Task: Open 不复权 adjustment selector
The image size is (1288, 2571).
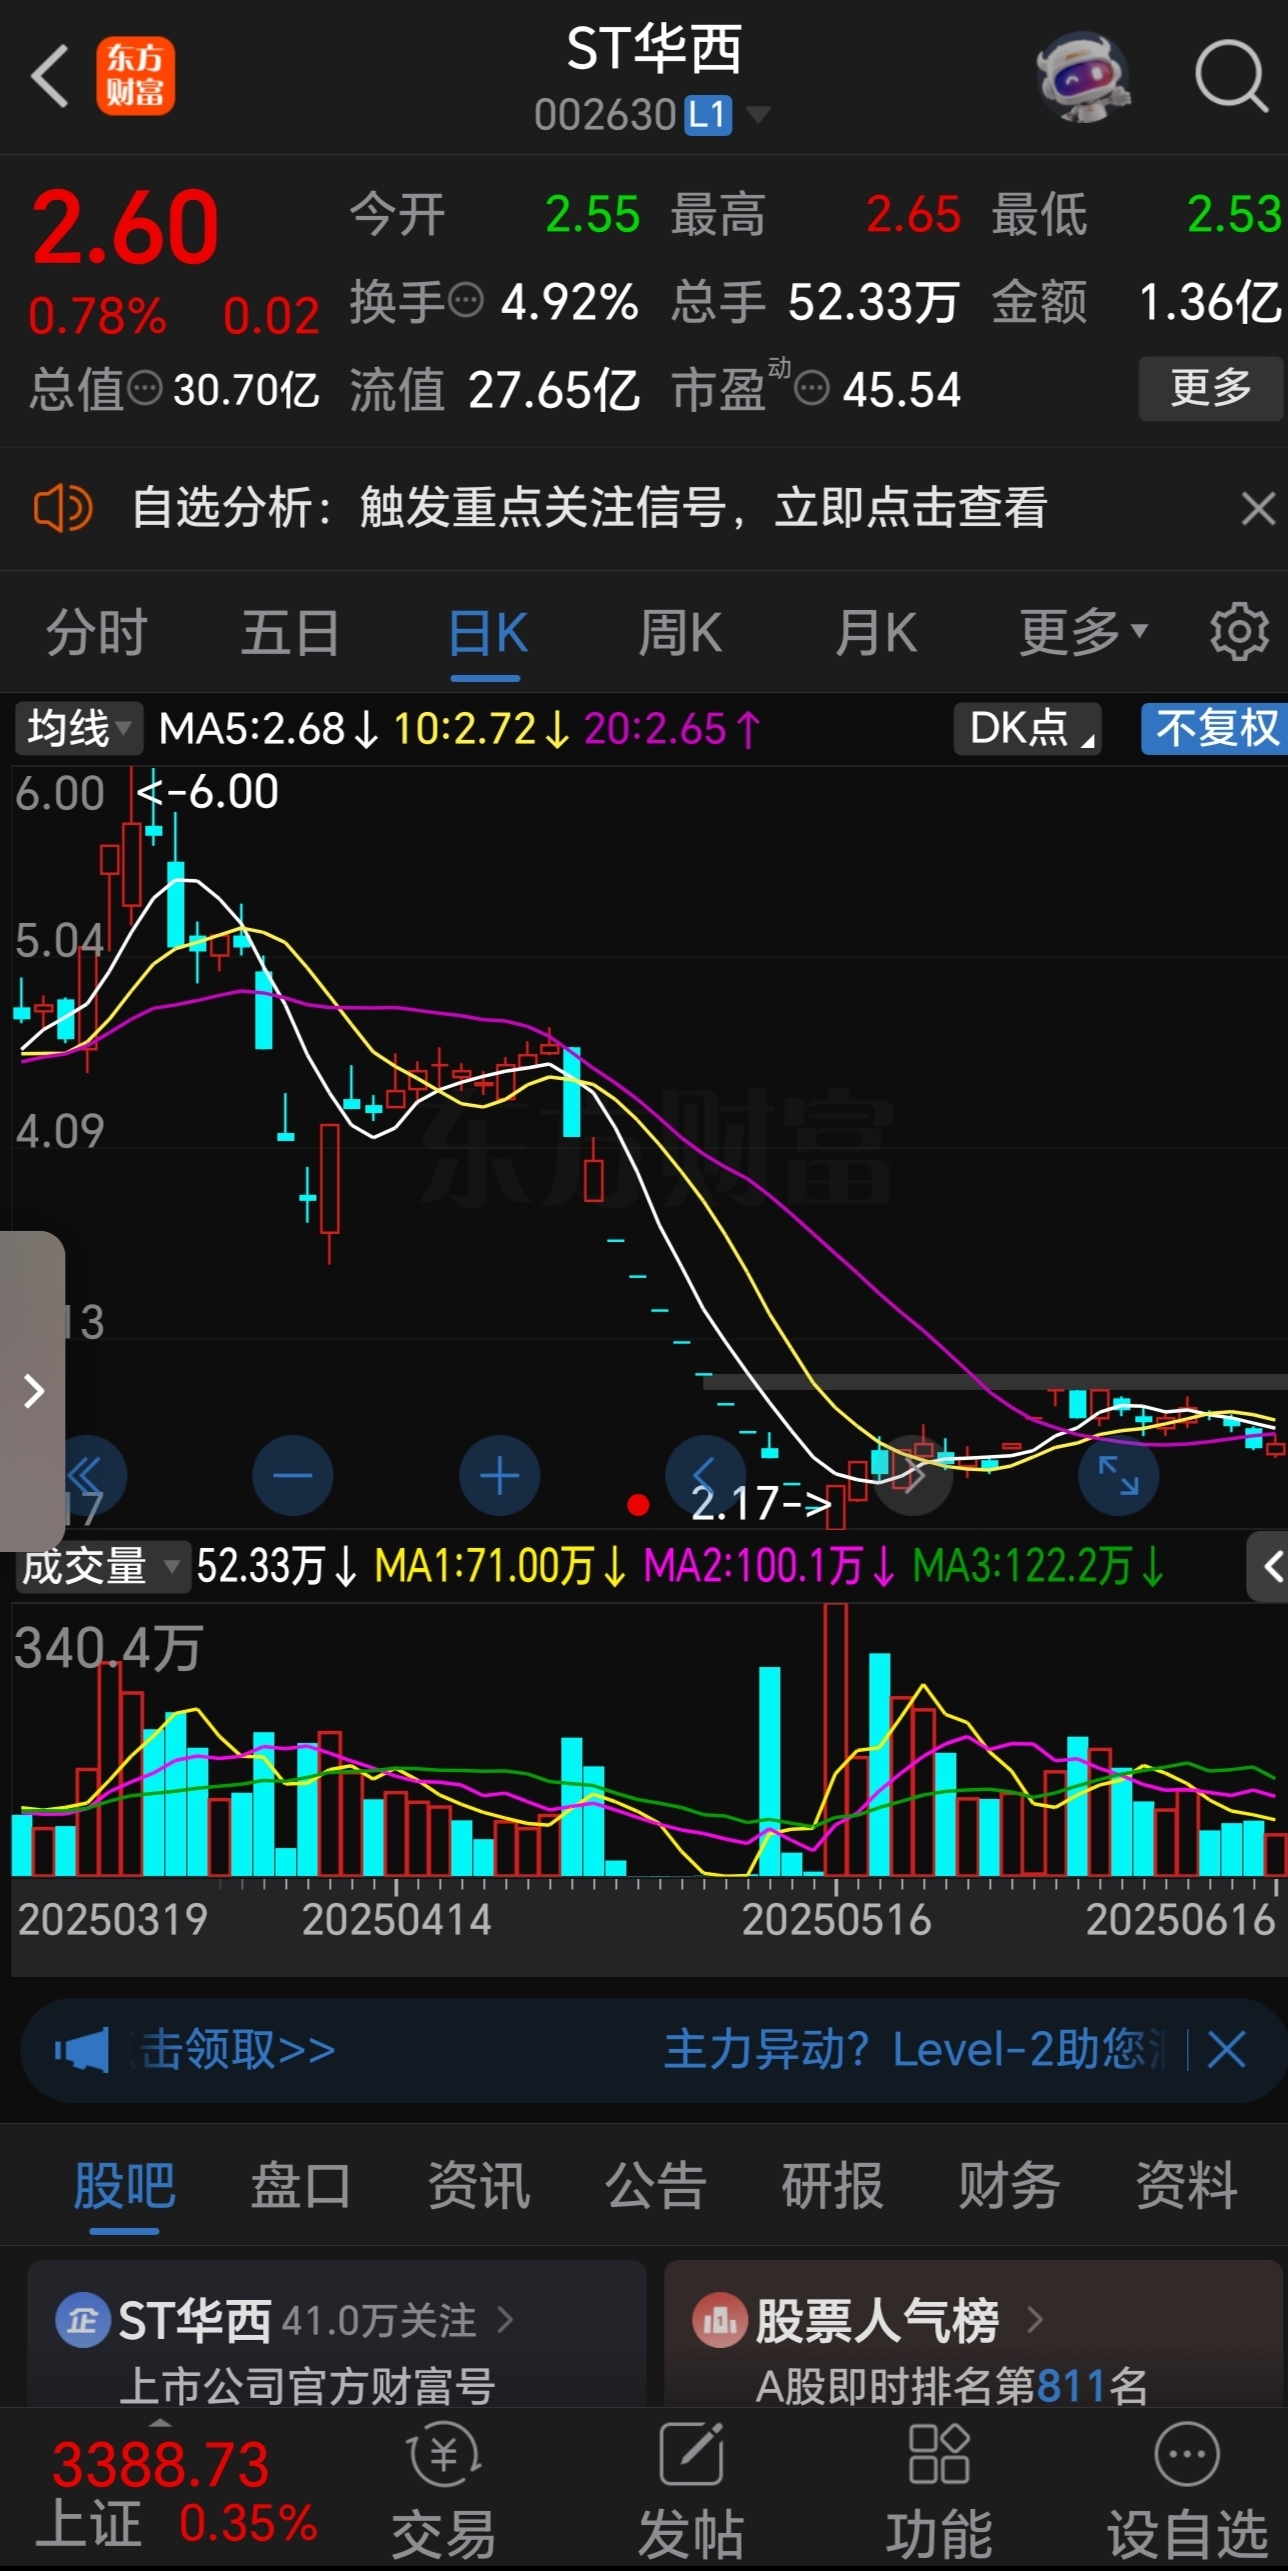Action: pos(1216,728)
